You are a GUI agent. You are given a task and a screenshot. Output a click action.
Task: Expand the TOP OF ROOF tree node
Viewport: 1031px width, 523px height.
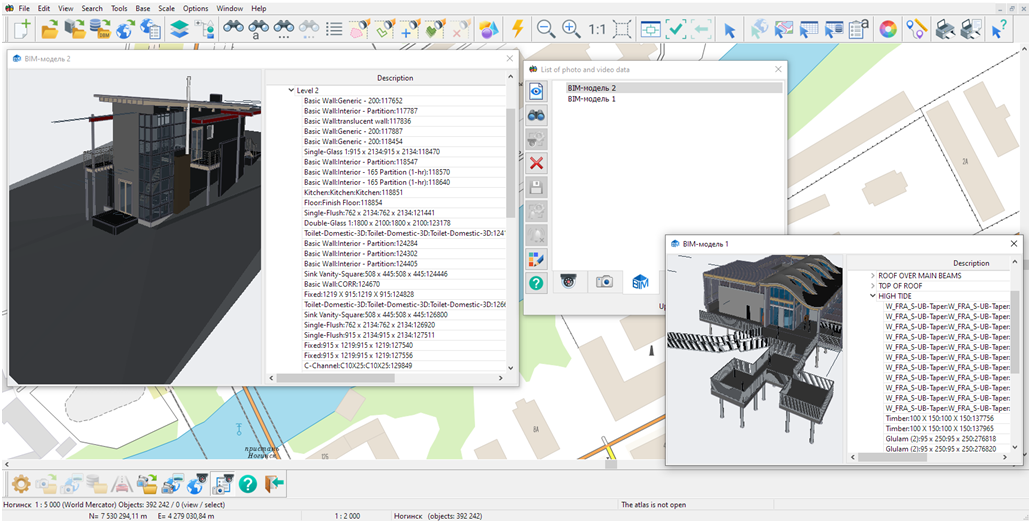click(x=872, y=286)
